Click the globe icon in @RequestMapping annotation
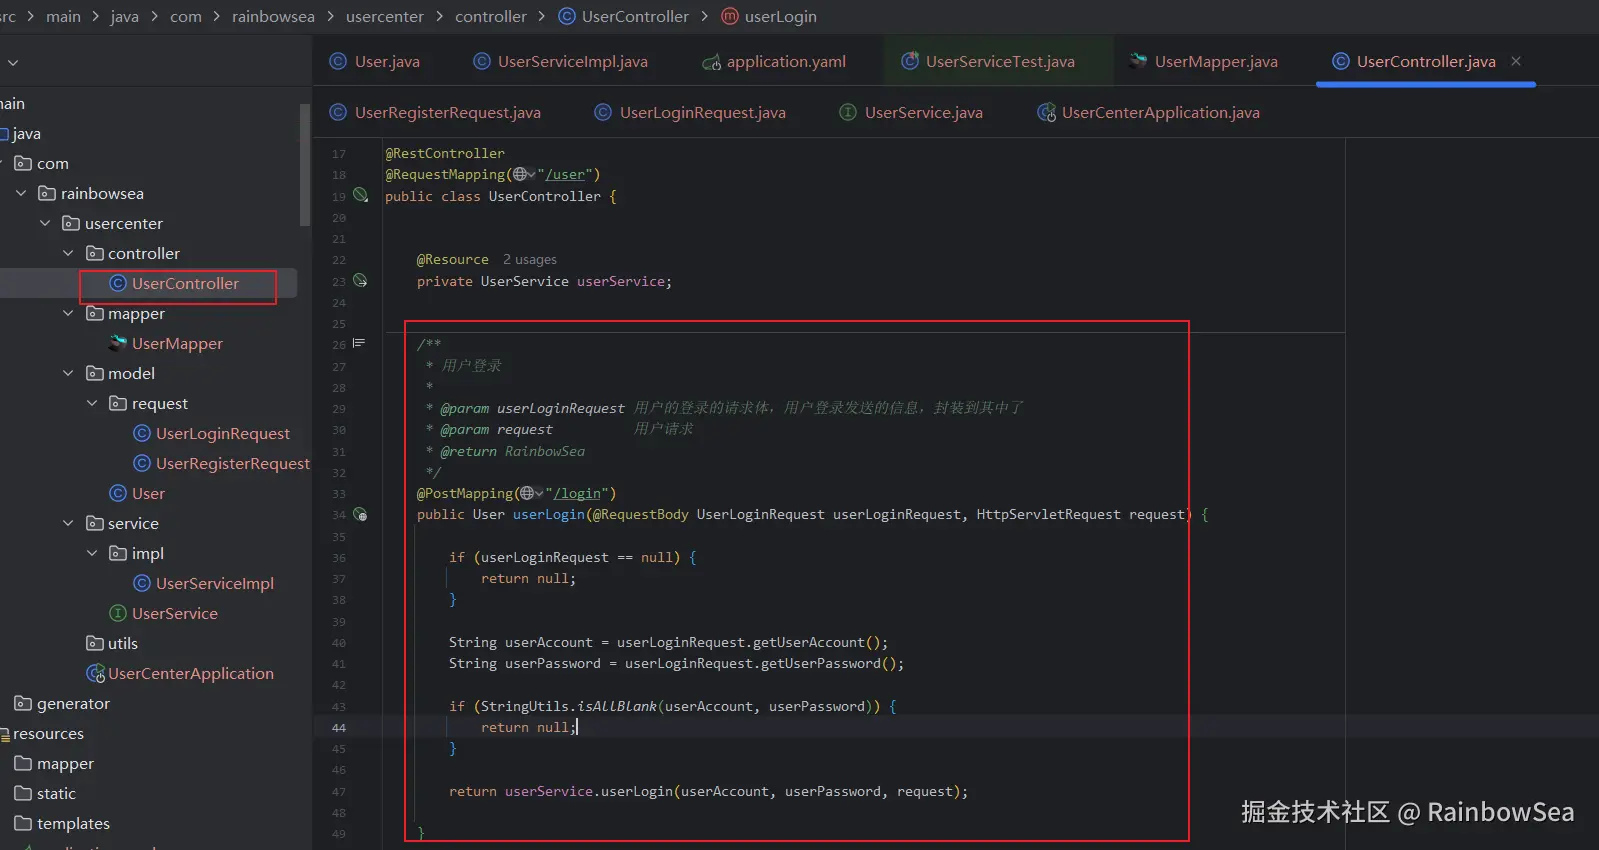The image size is (1599, 850). click(x=520, y=175)
